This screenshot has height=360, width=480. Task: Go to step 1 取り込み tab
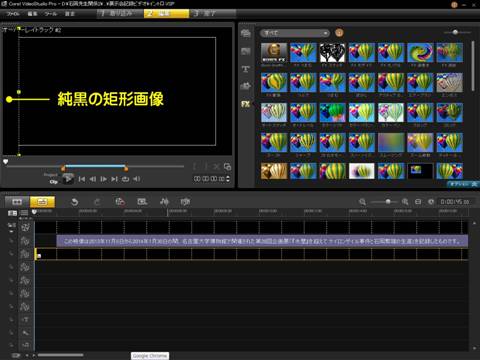[120, 13]
